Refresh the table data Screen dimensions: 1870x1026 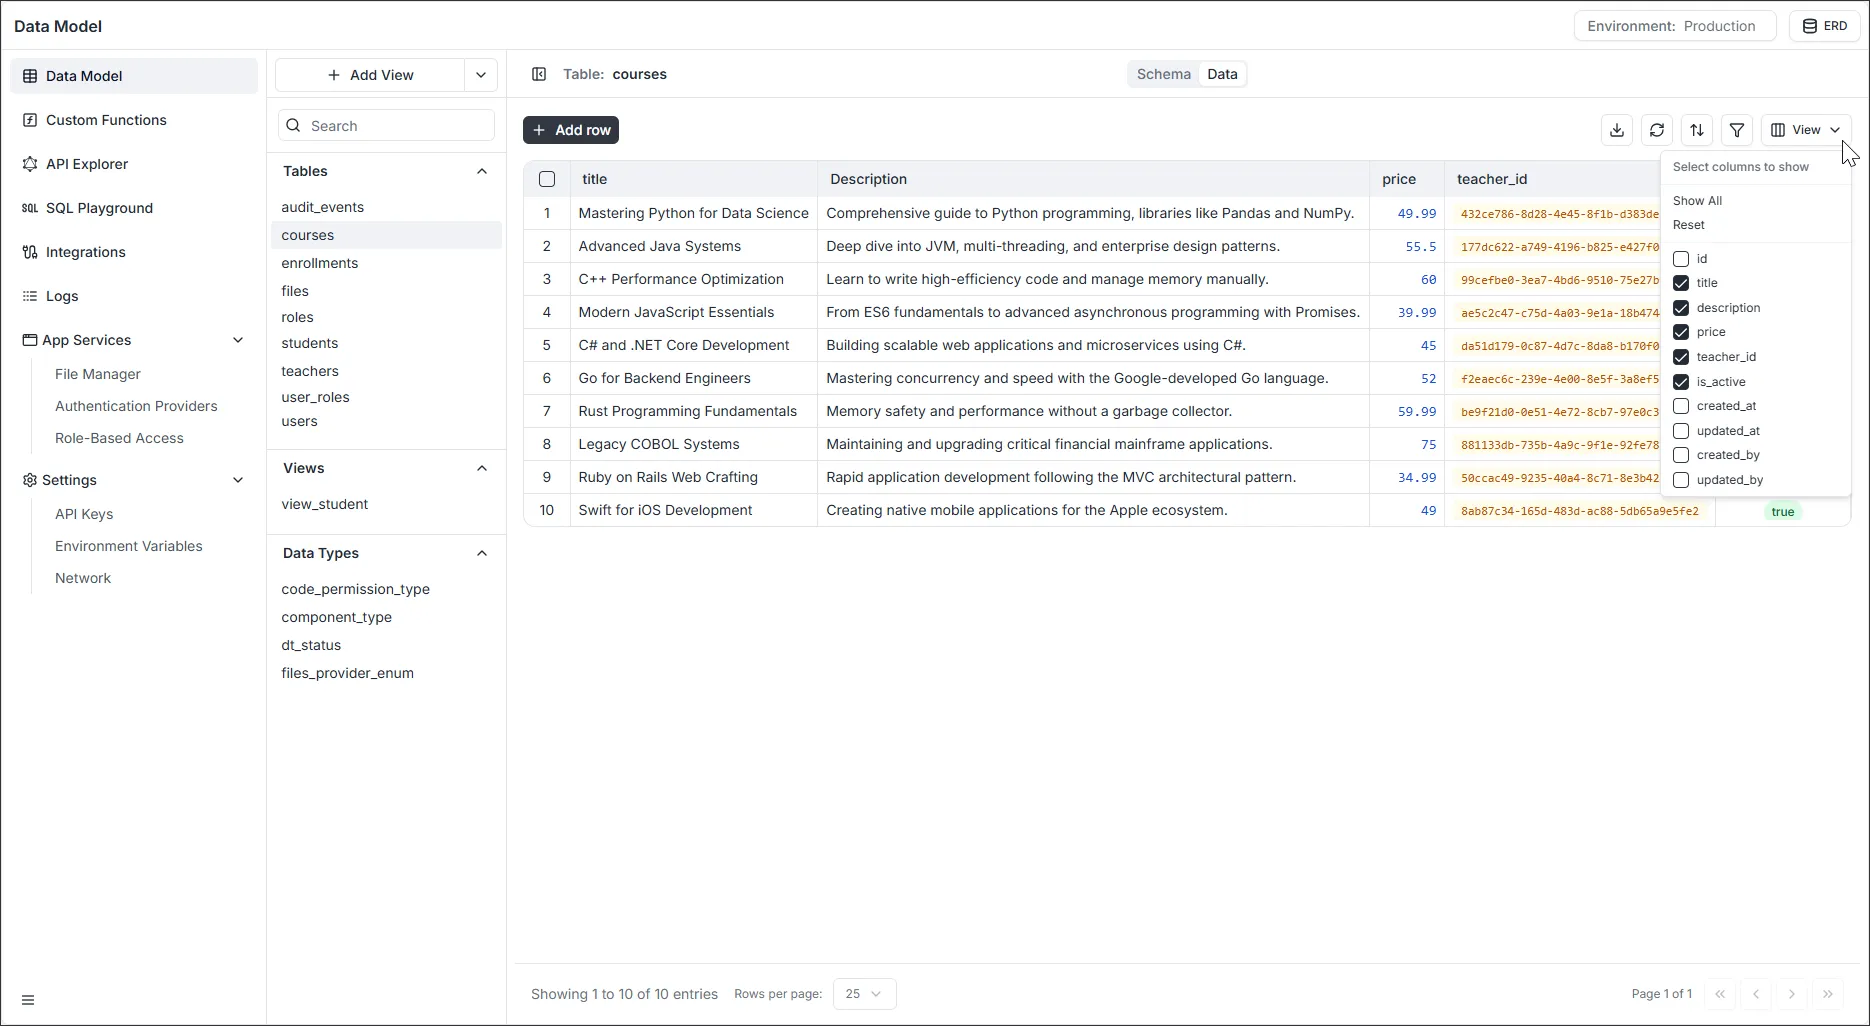pyautogui.click(x=1657, y=130)
